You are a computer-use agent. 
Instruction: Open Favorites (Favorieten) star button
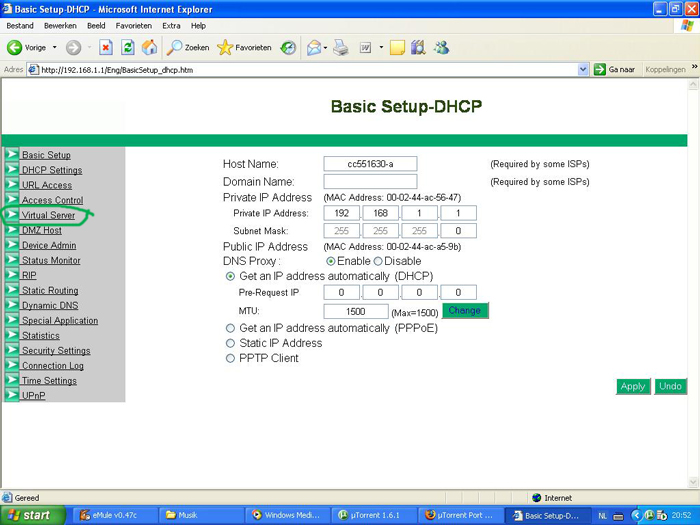tap(244, 47)
